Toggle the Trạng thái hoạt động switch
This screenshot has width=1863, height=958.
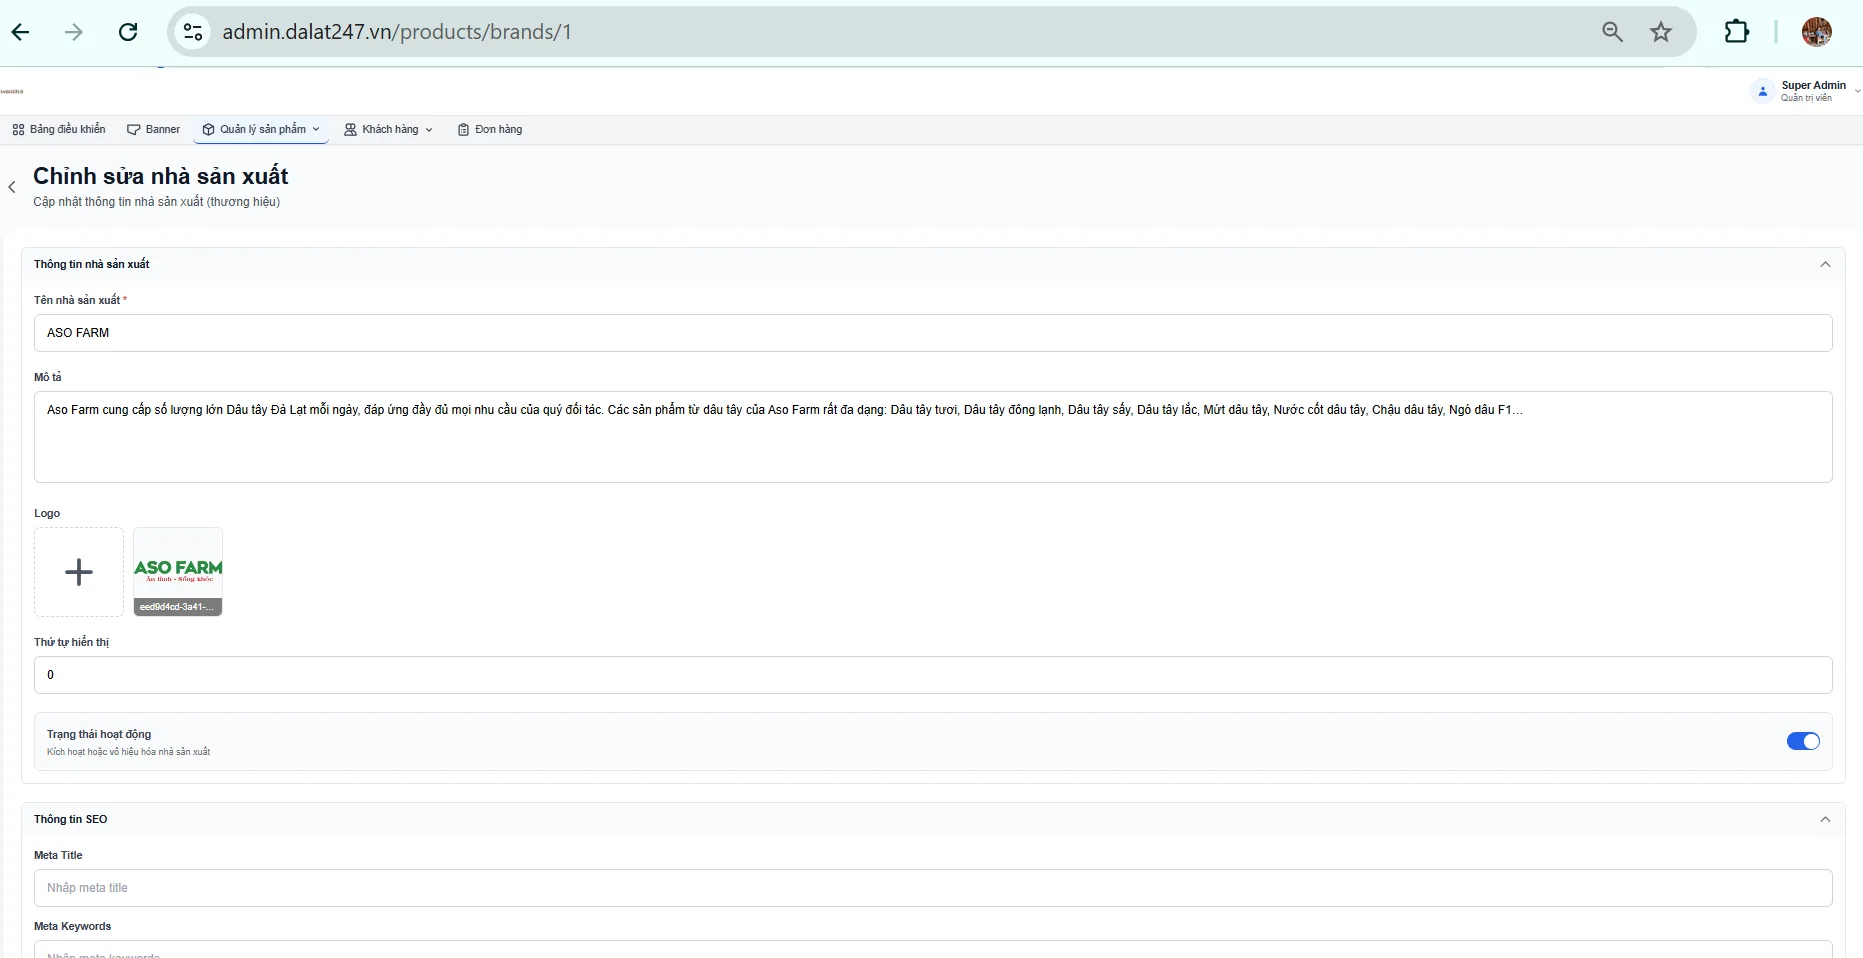(1803, 741)
